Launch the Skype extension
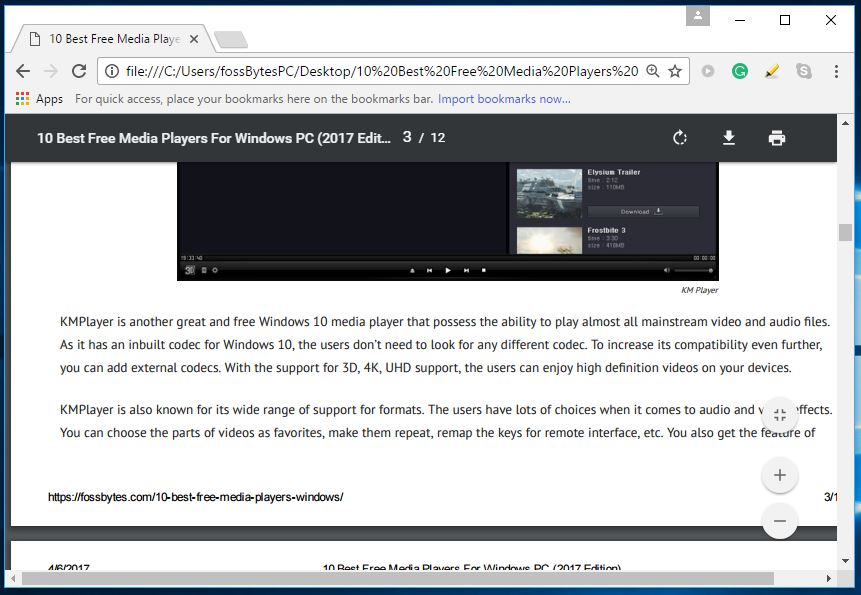This screenshot has width=861, height=595. tap(801, 71)
